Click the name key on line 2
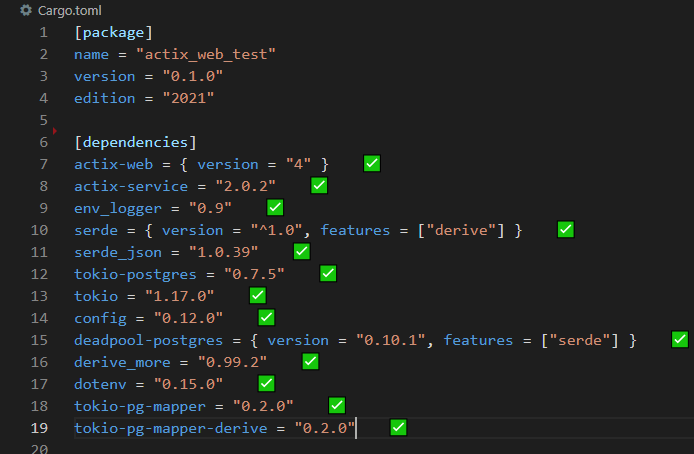Image resolution: width=694 pixels, height=454 pixels. point(92,54)
